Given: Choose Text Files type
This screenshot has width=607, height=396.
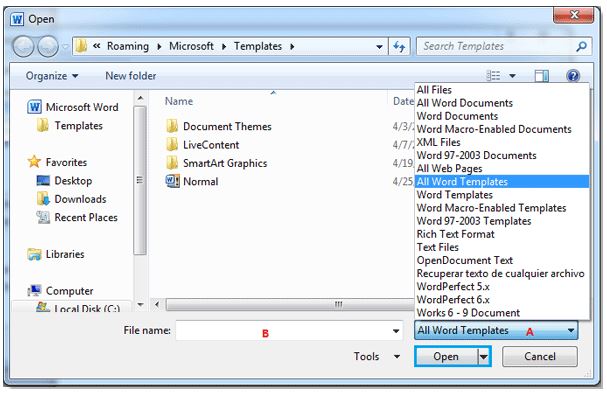Looking at the screenshot, I should 502,247.
